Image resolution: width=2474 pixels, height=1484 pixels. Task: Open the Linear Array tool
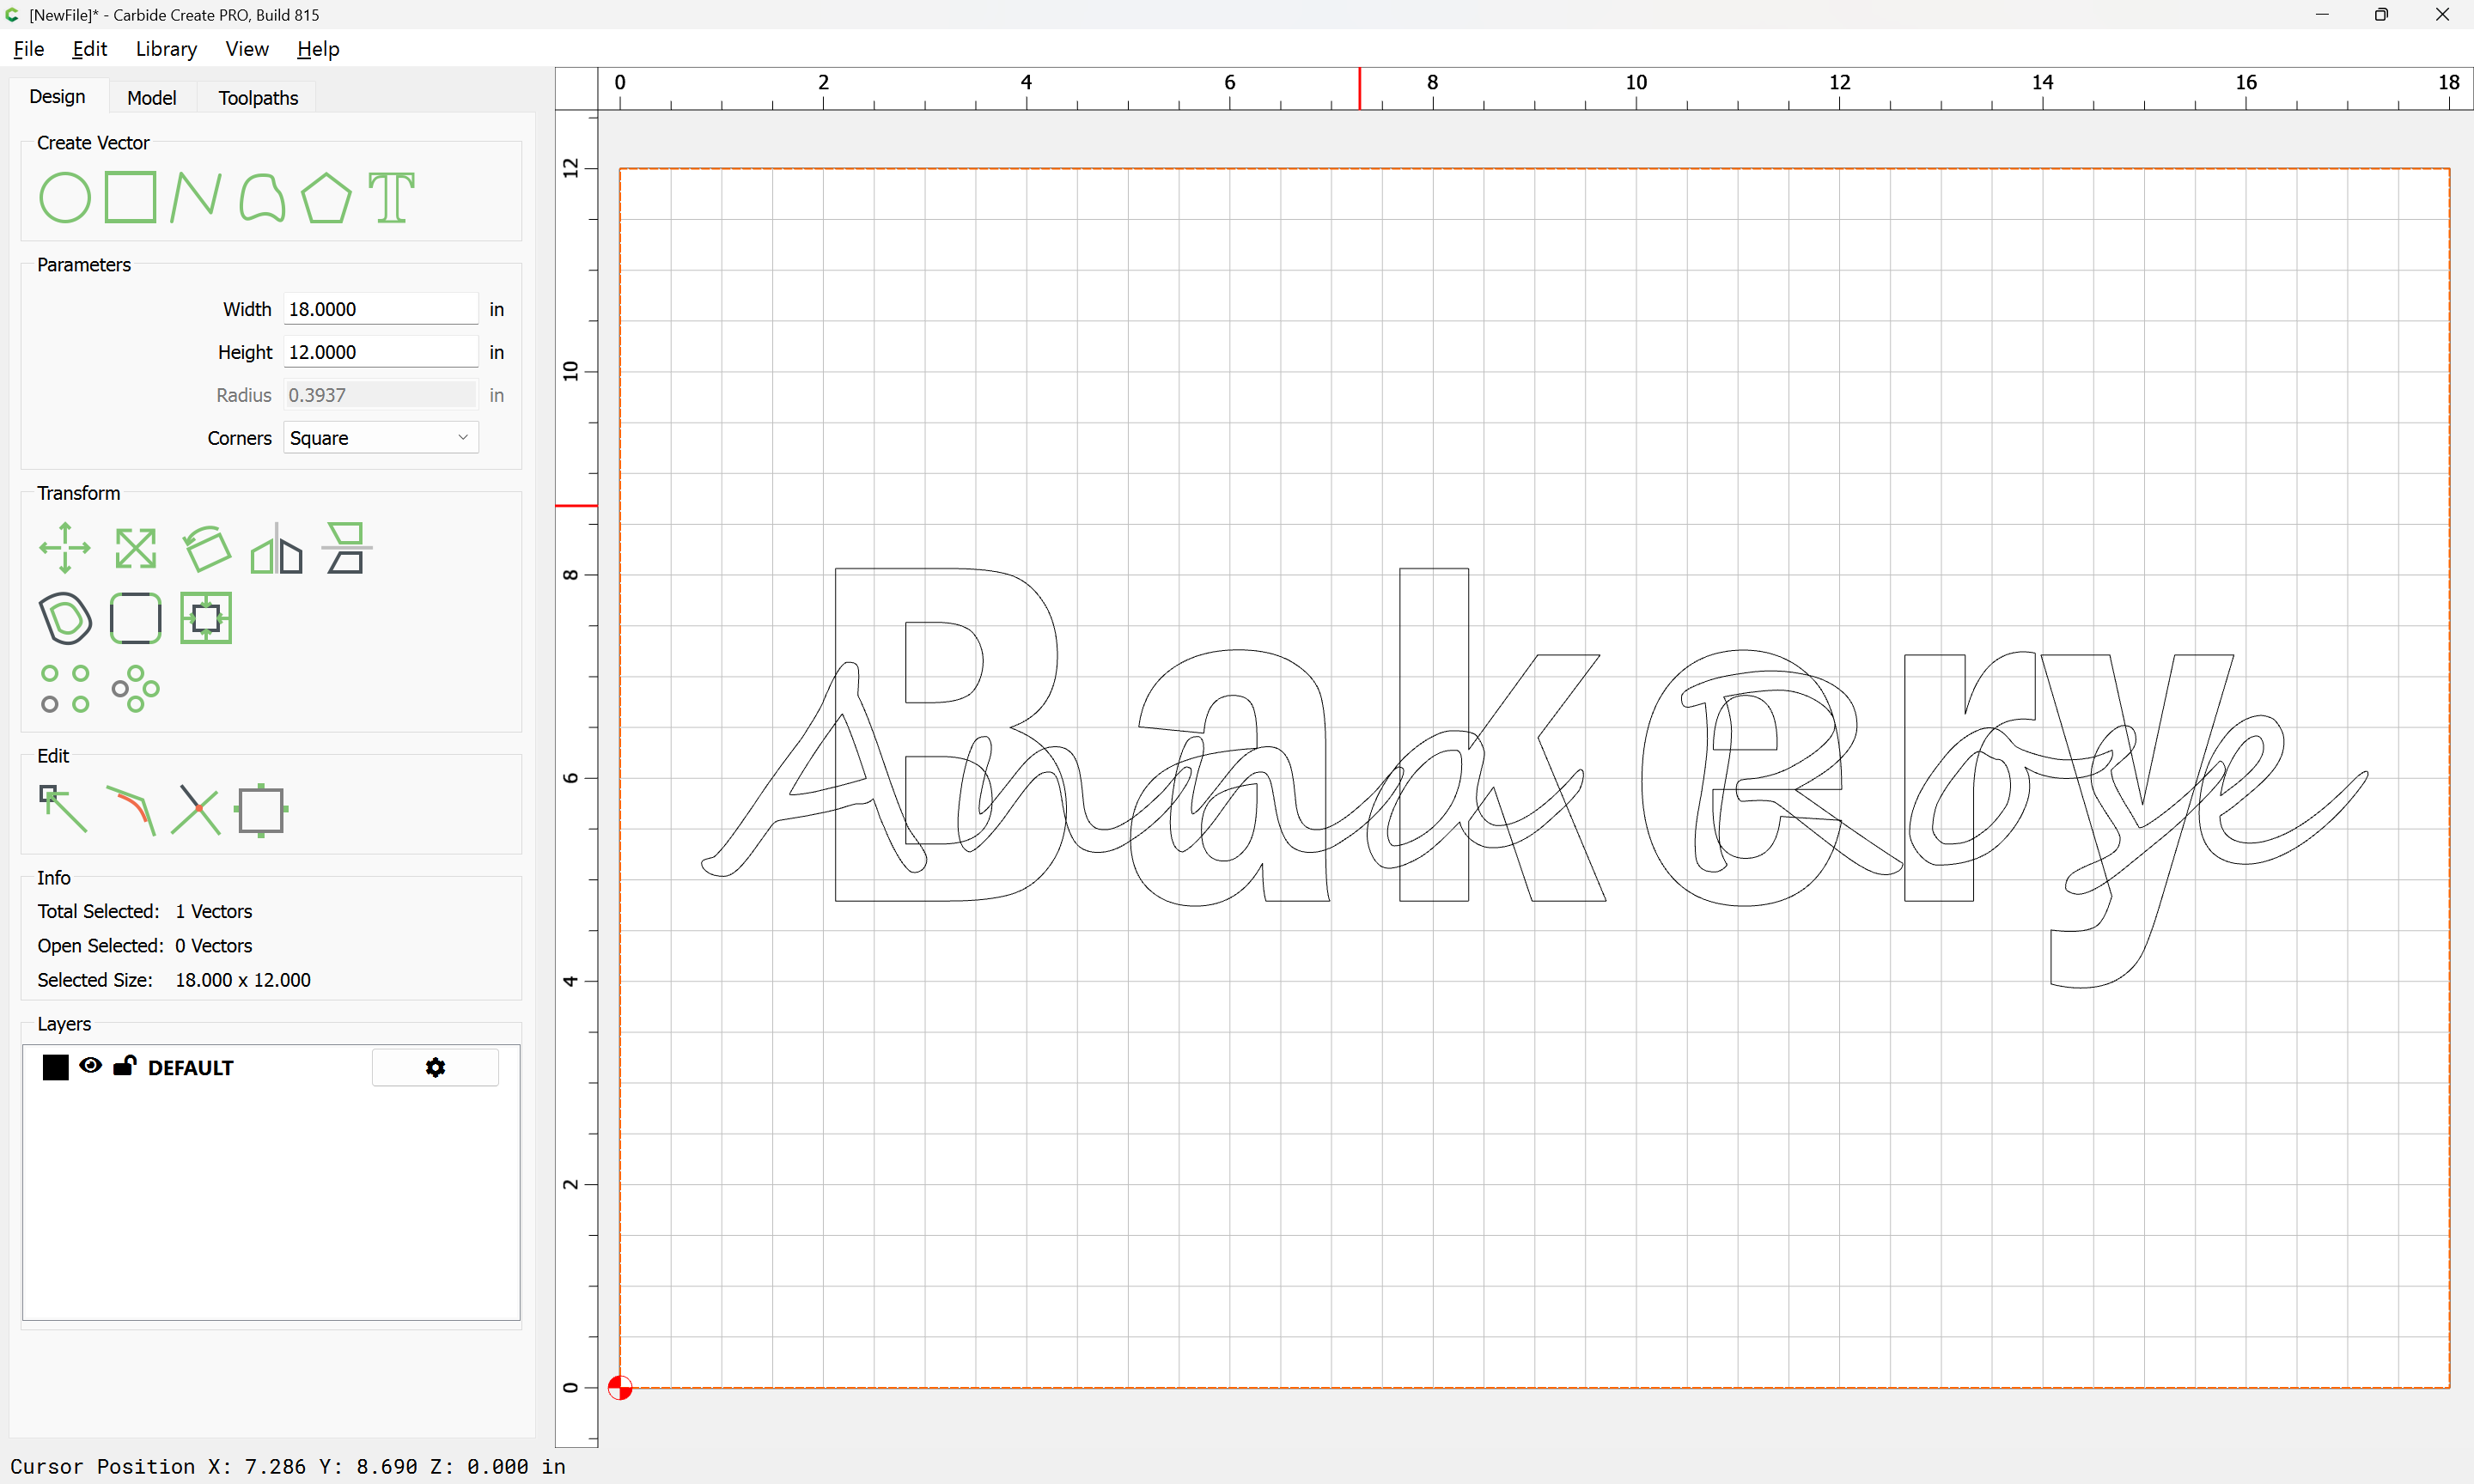pos(65,689)
